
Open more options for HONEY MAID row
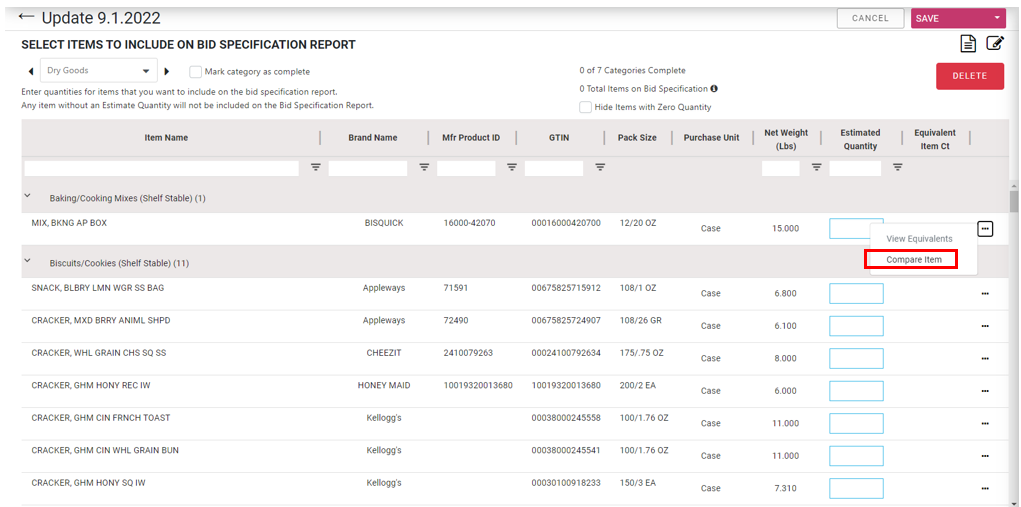[985, 391]
